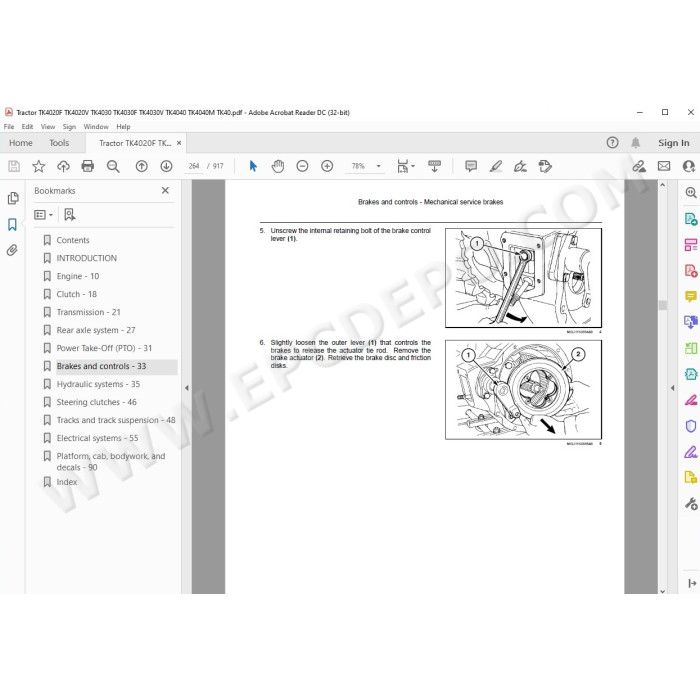Viewport: 700px width, 700px height.
Task: Open the Protect shield tool
Action: pyautogui.click(x=691, y=426)
